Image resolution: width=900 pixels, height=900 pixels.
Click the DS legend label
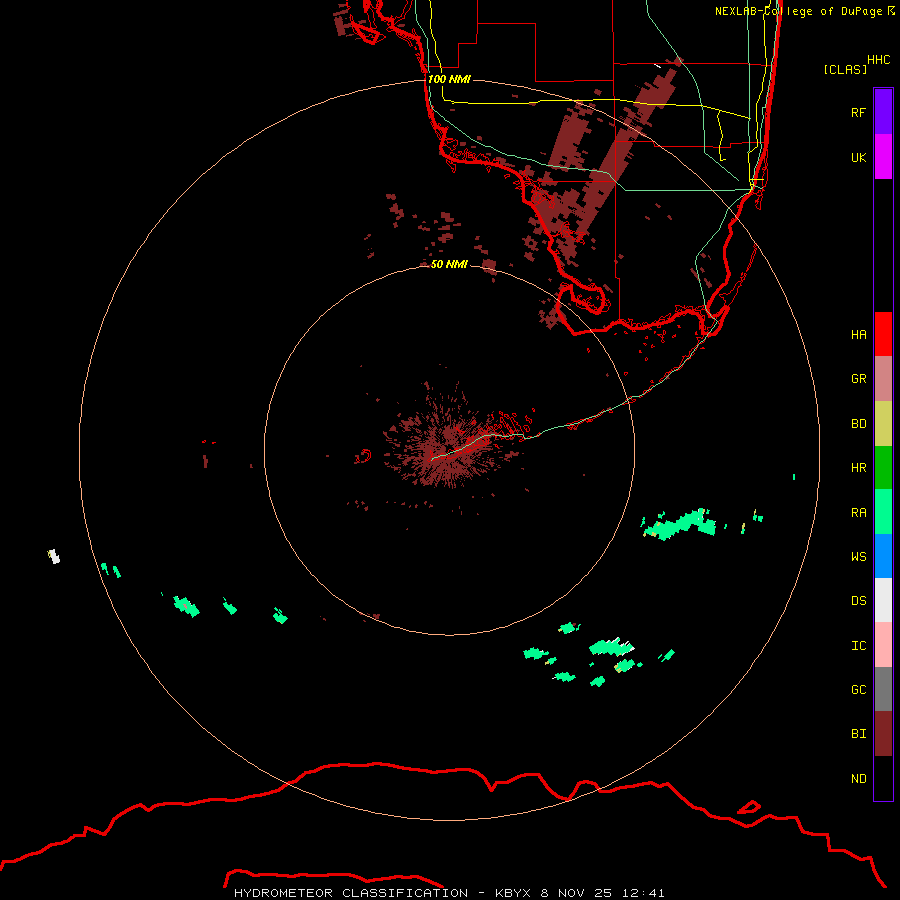click(858, 601)
